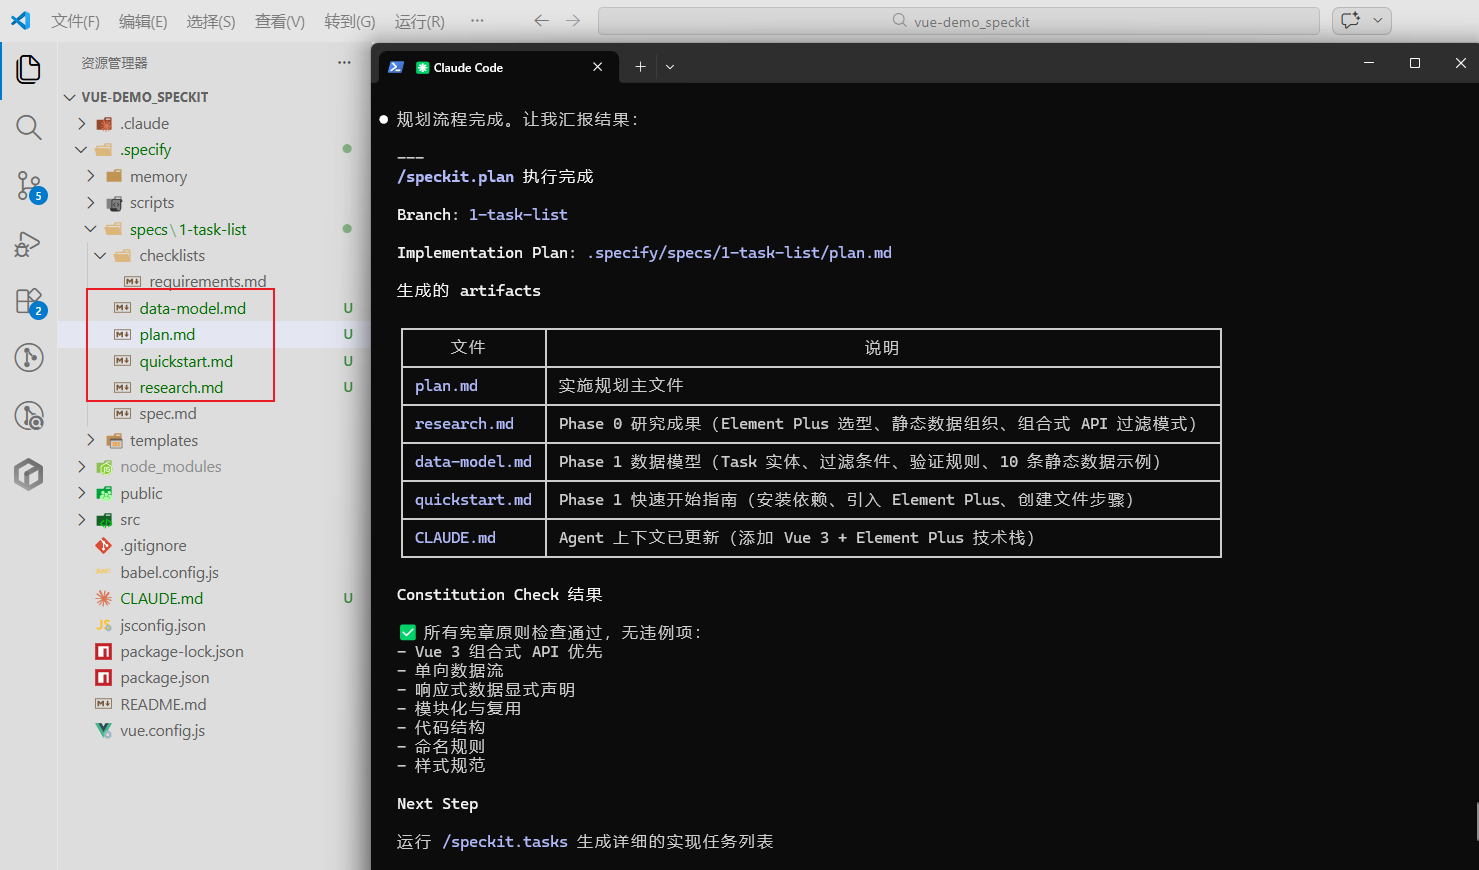
Task: Click the VS Code logo icon
Action: [20, 20]
